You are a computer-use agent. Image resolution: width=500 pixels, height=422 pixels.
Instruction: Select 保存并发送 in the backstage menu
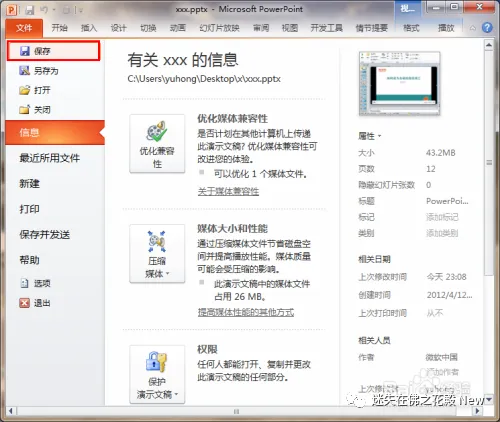click(45, 234)
